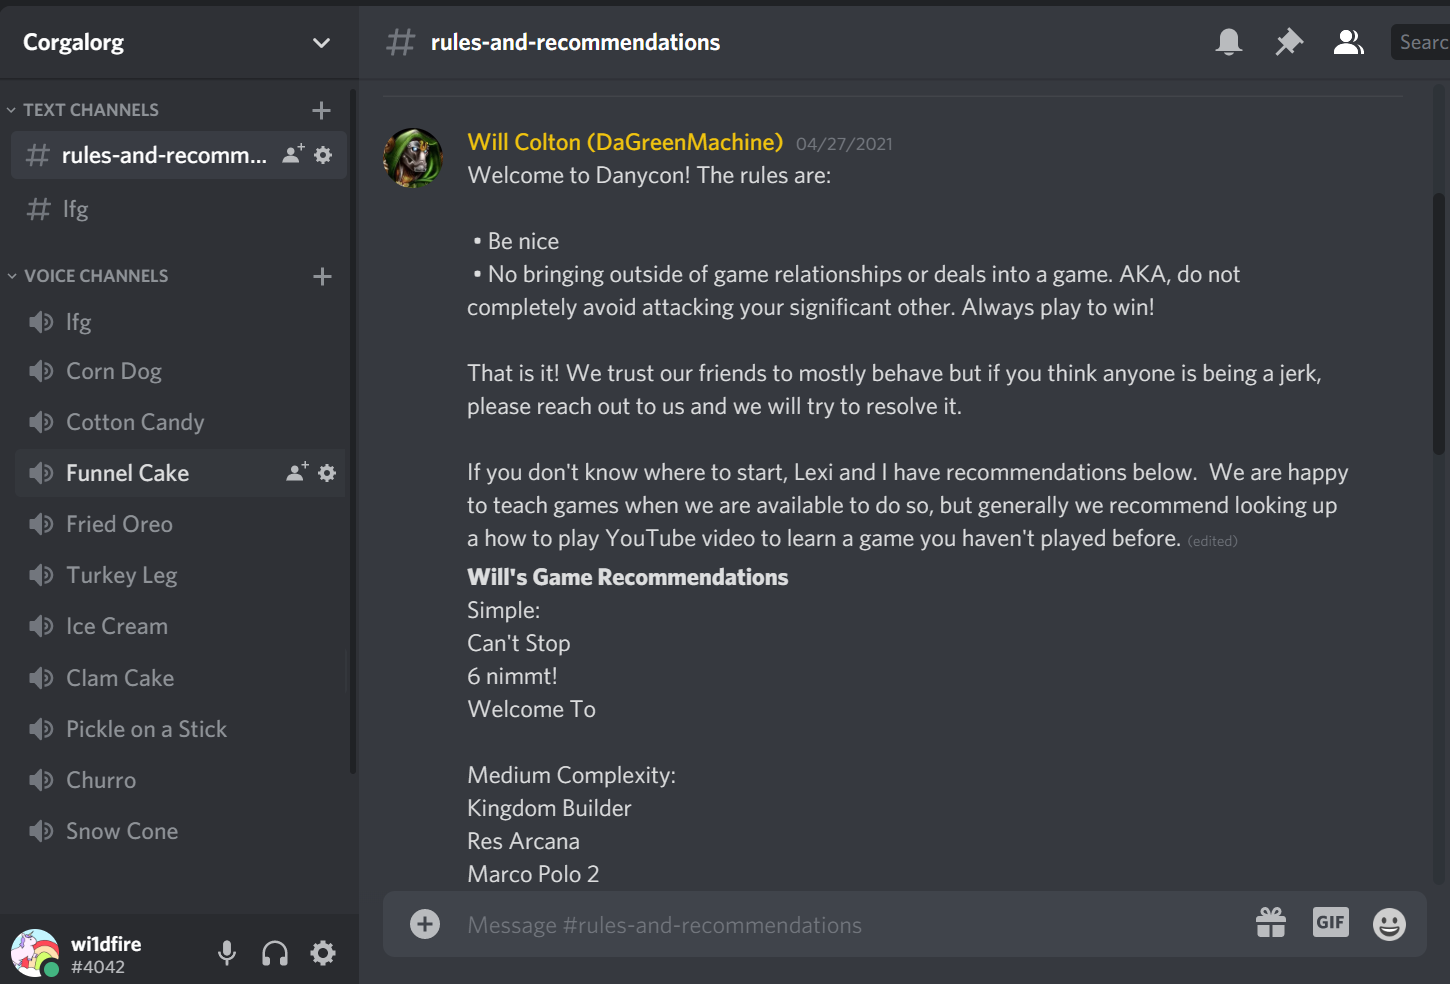The height and width of the screenshot is (984, 1450).
Task: Join the Cotton Candy voice channel
Action: [x=180, y=422]
